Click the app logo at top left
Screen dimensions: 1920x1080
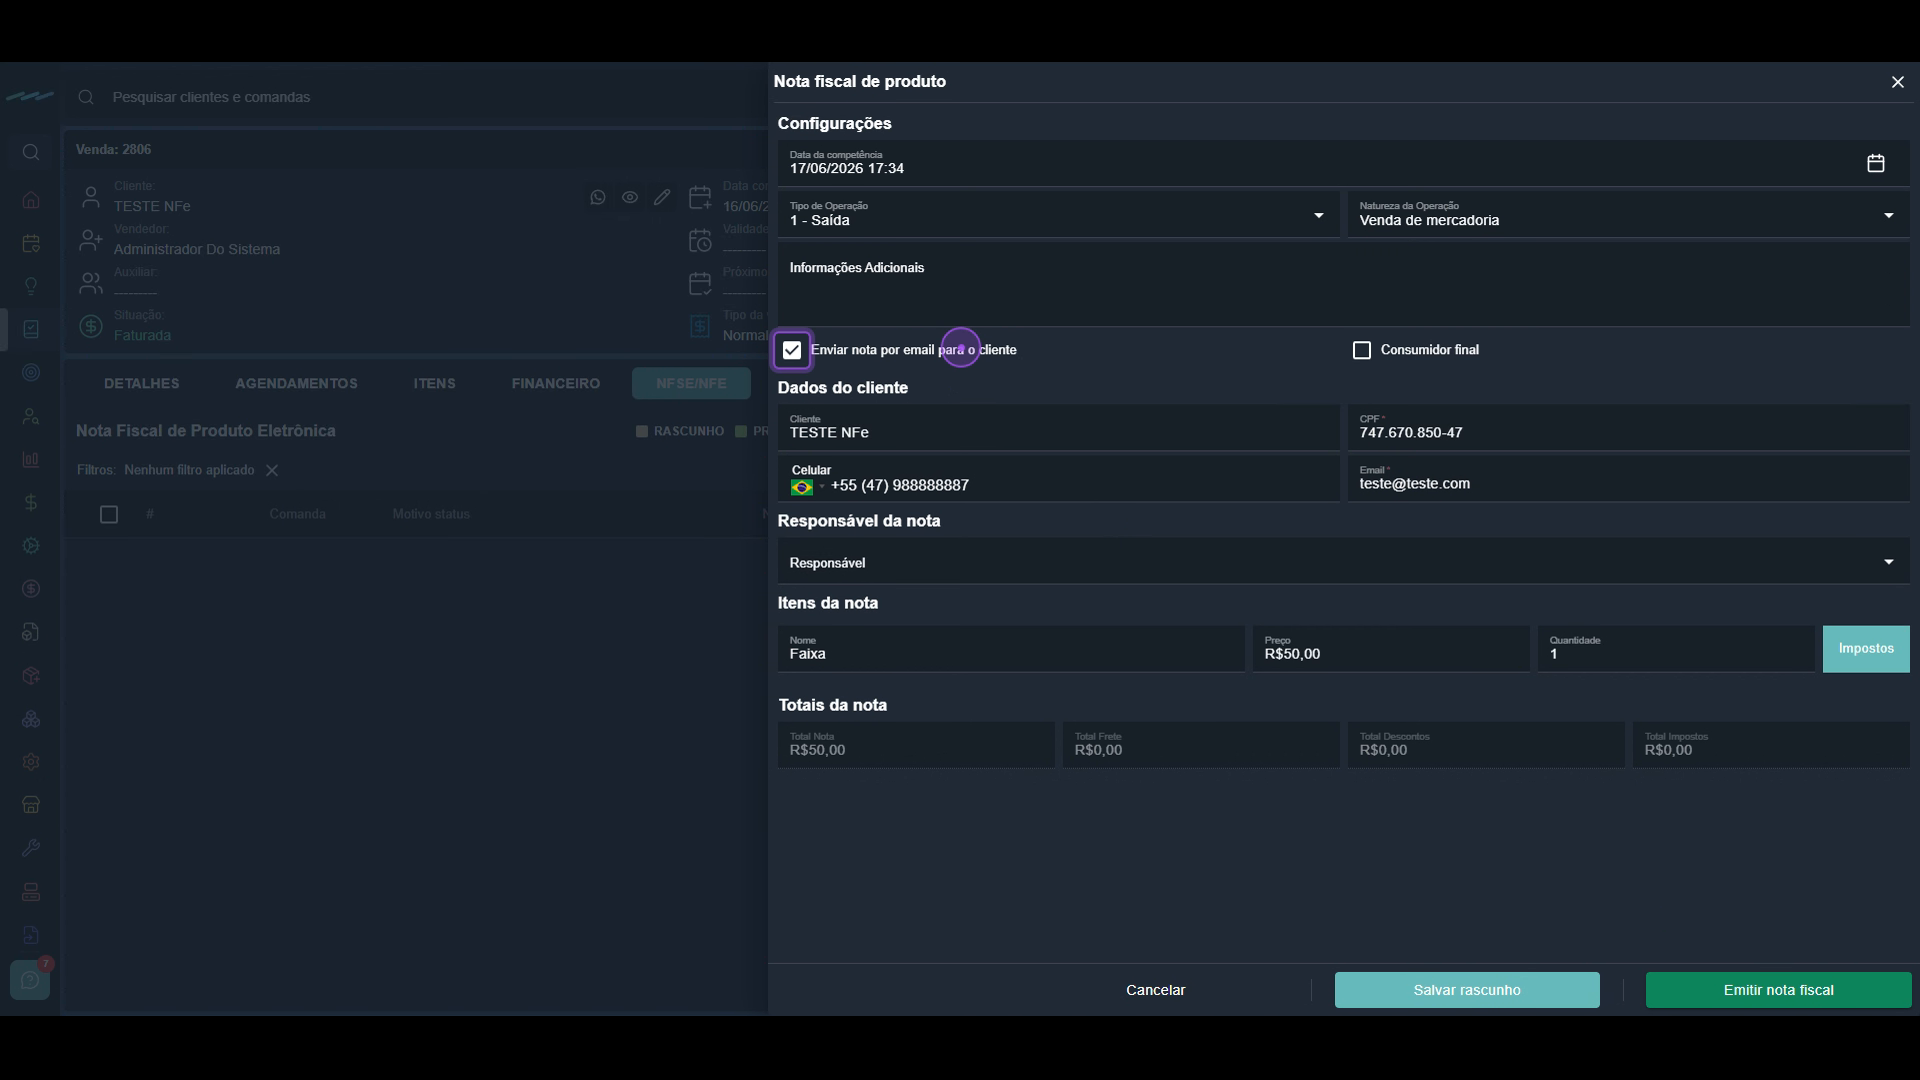(30, 96)
